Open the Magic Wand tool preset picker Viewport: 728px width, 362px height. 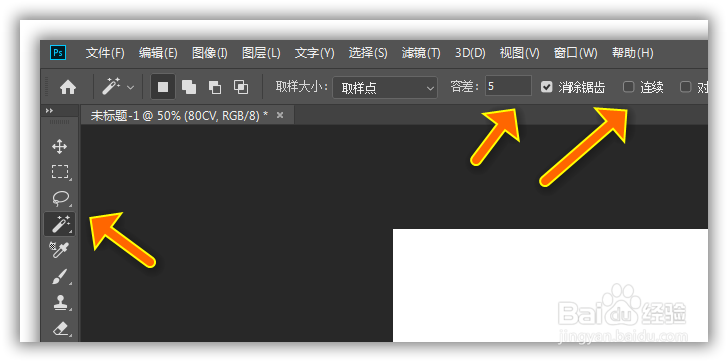pos(118,87)
